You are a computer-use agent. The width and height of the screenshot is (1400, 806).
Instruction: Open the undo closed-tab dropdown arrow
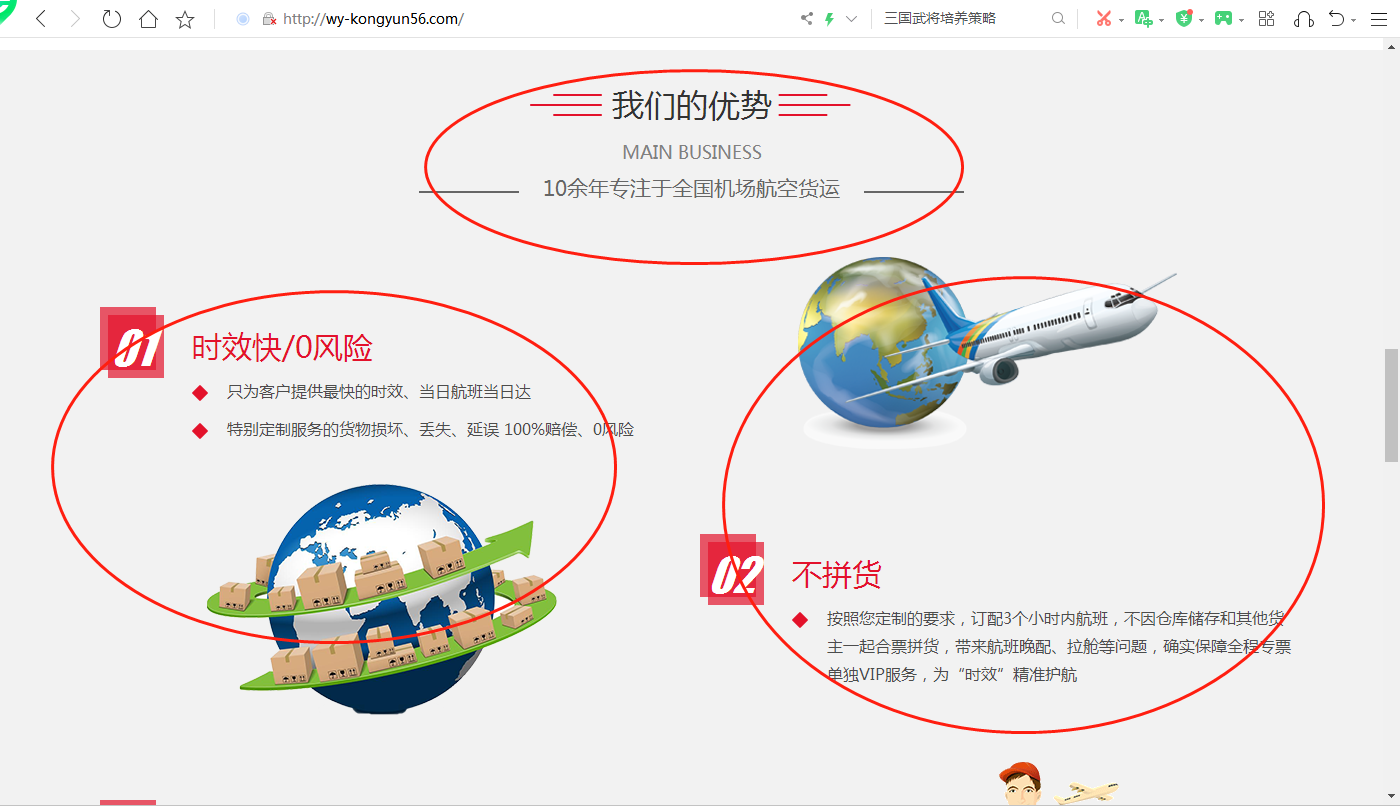(x=1354, y=20)
